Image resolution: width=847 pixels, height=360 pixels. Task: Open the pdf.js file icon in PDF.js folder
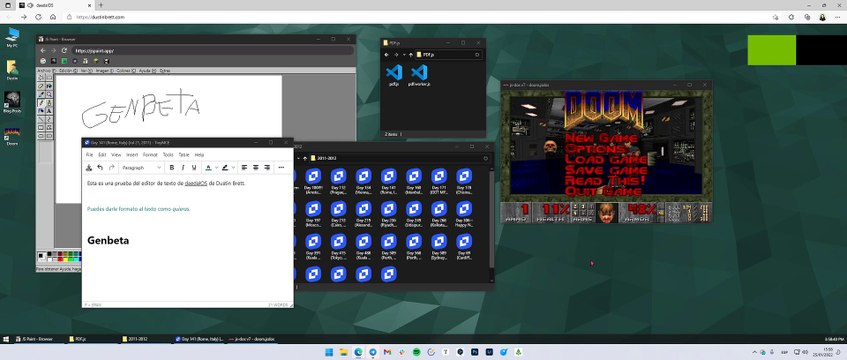(394, 75)
